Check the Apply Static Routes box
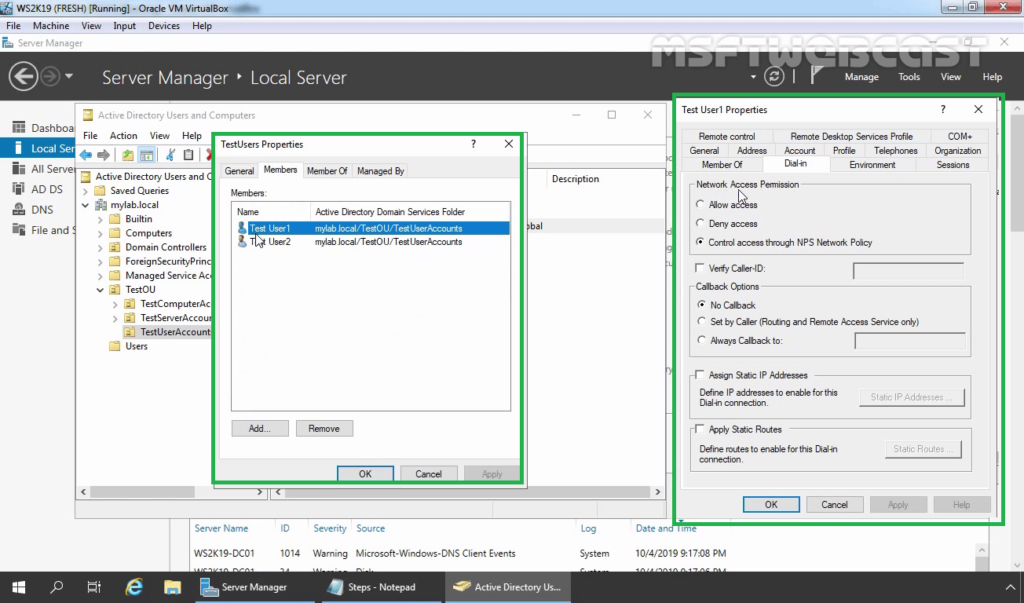1024x603 pixels. [700, 429]
